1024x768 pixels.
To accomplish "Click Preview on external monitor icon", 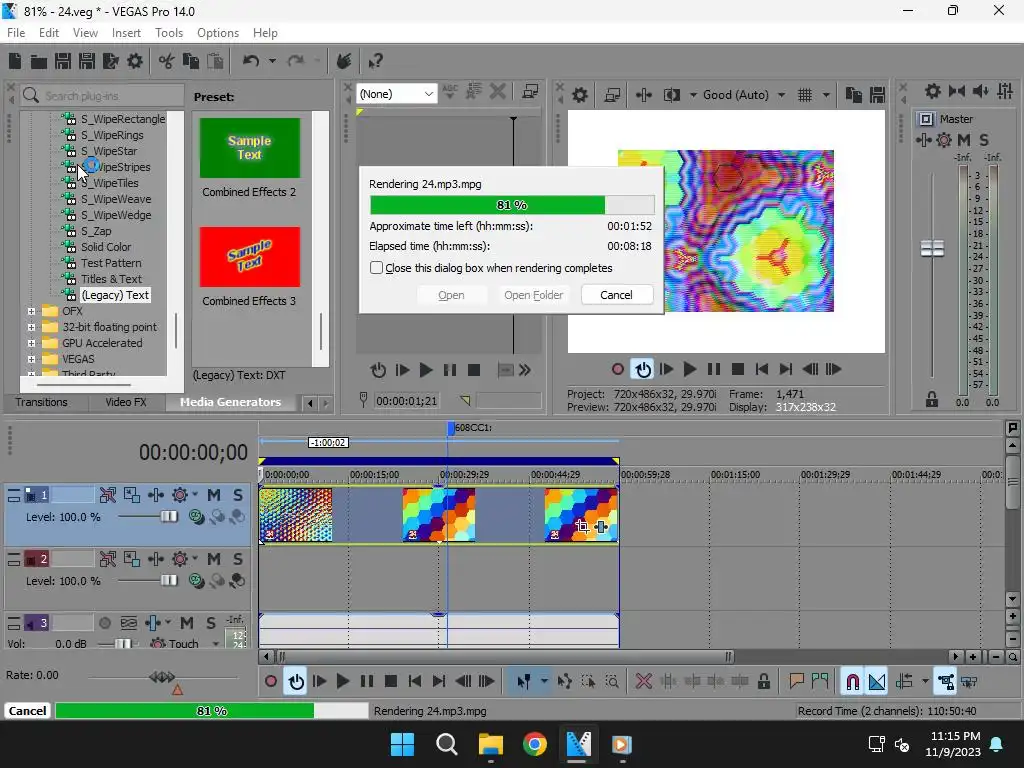I will 612,95.
